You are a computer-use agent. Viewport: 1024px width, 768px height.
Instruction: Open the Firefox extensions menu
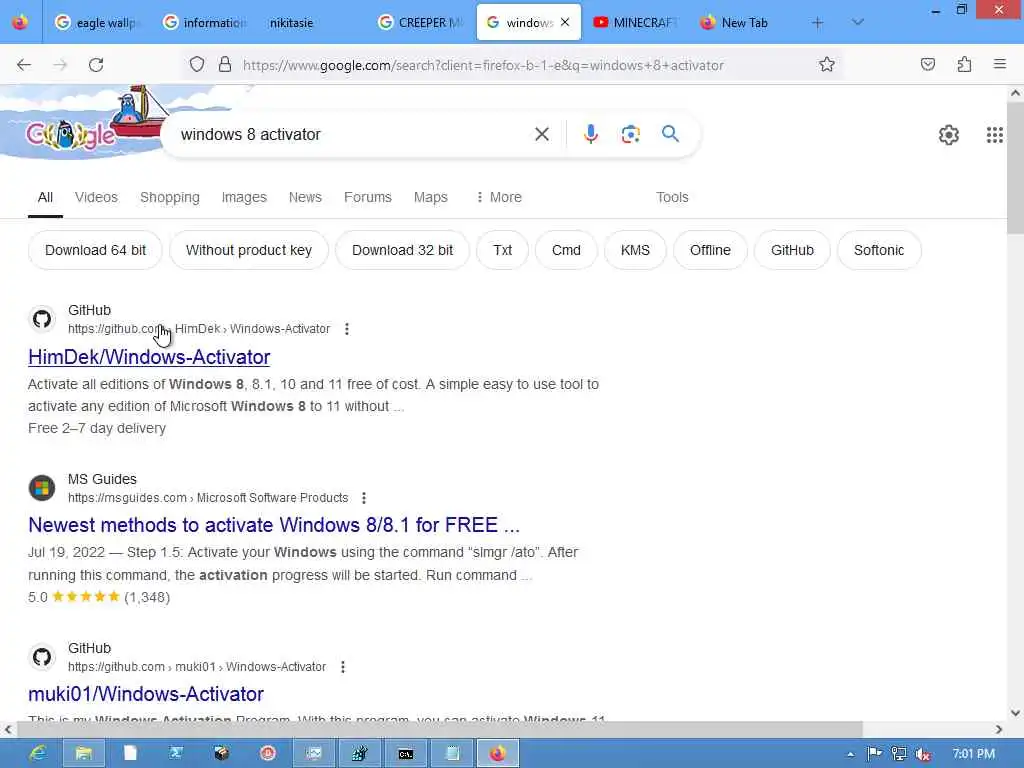click(964, 64)
